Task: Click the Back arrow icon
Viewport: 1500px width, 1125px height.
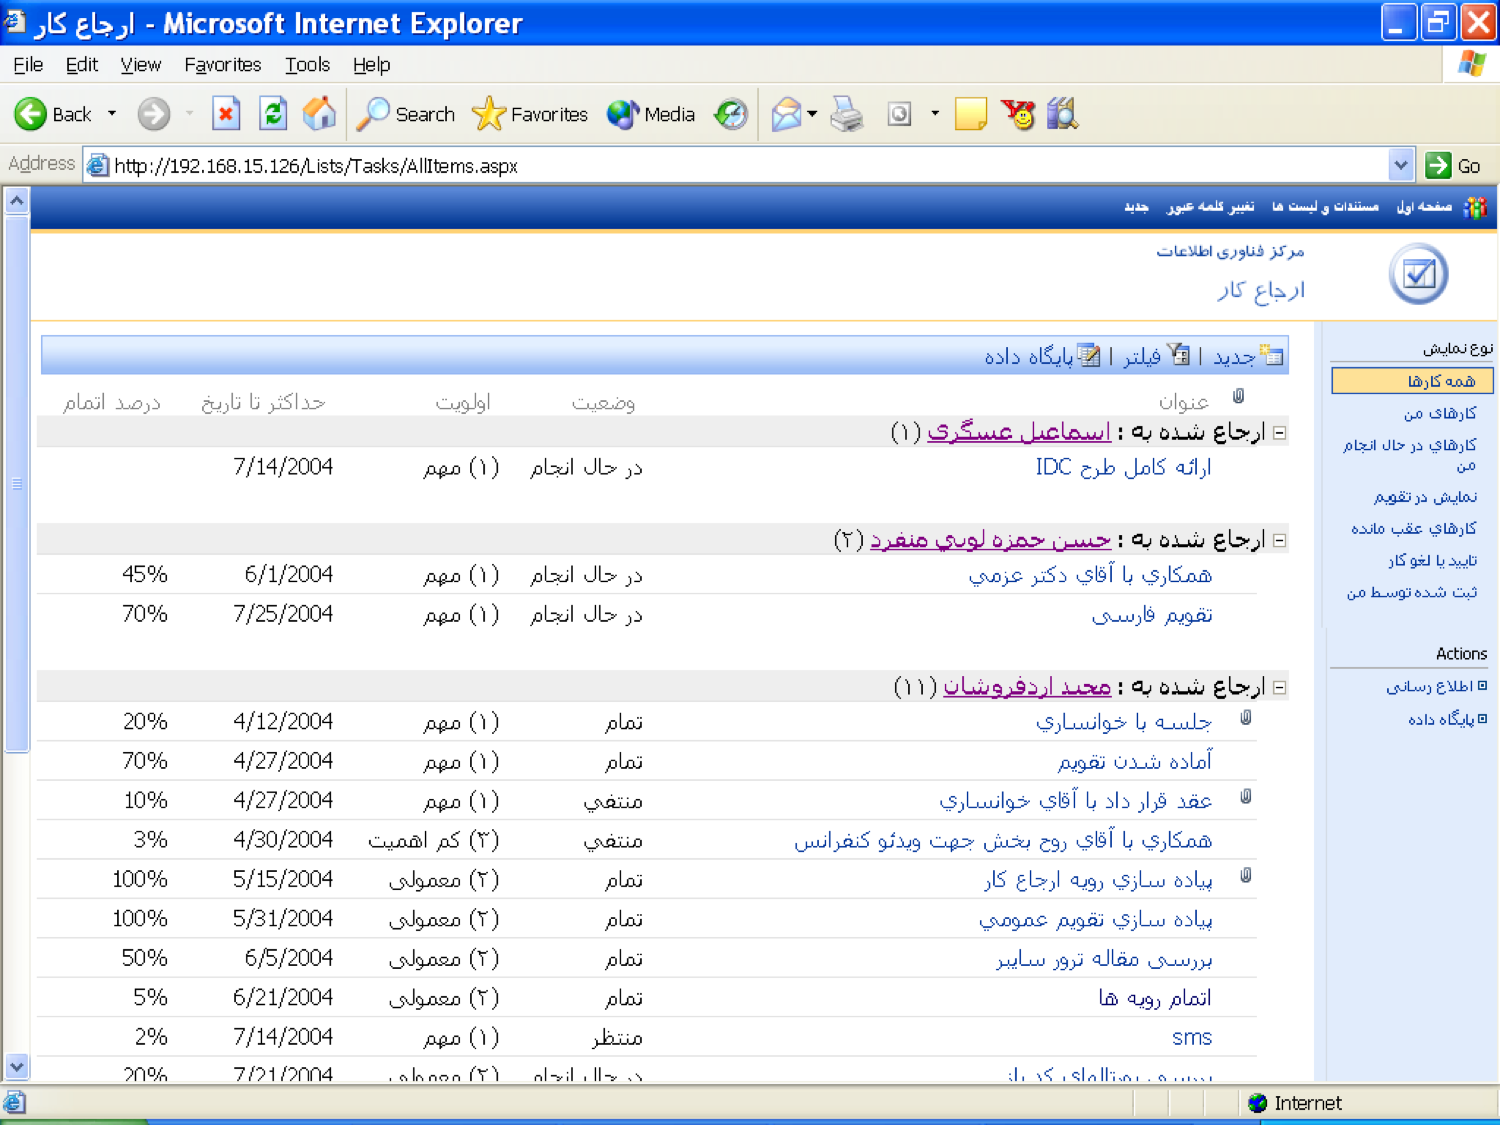Action: coord(30,114)
